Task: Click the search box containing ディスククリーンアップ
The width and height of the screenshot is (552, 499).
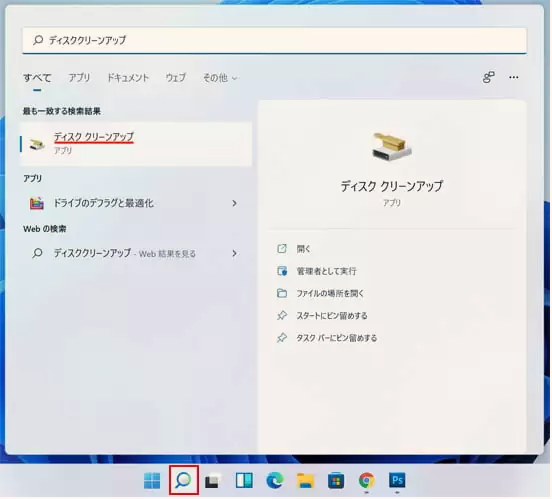Action: tap(275, 40)
